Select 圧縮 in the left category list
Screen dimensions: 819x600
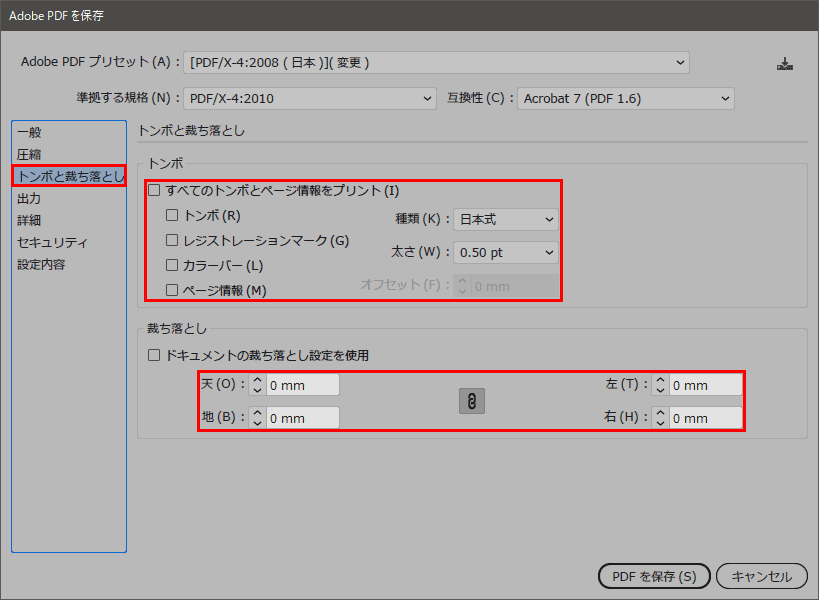tap(30, 154)
